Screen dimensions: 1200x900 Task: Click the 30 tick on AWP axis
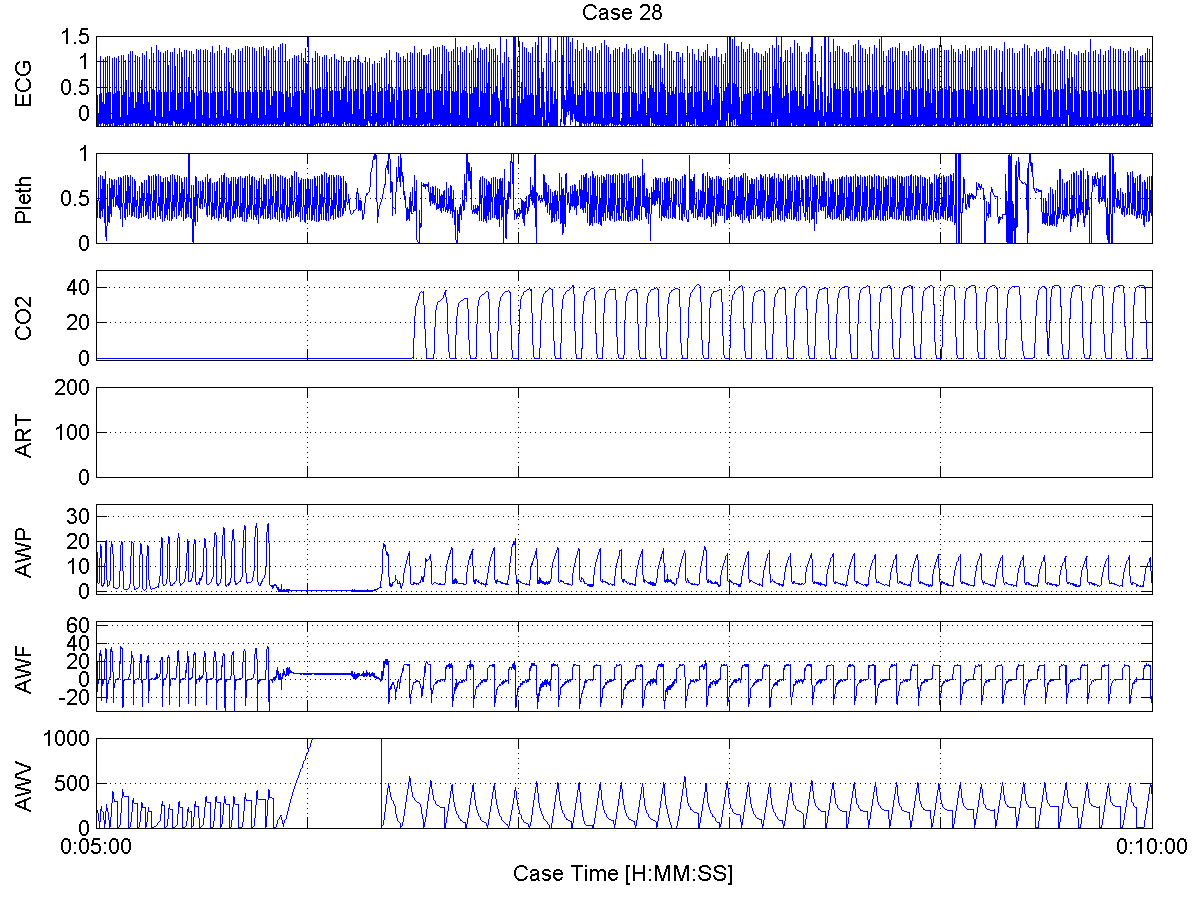(80, 515)
